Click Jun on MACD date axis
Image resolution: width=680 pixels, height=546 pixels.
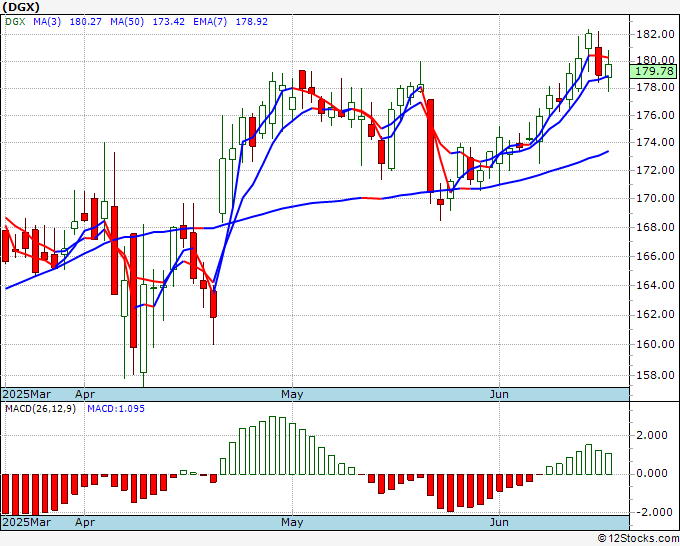point(499,522)
